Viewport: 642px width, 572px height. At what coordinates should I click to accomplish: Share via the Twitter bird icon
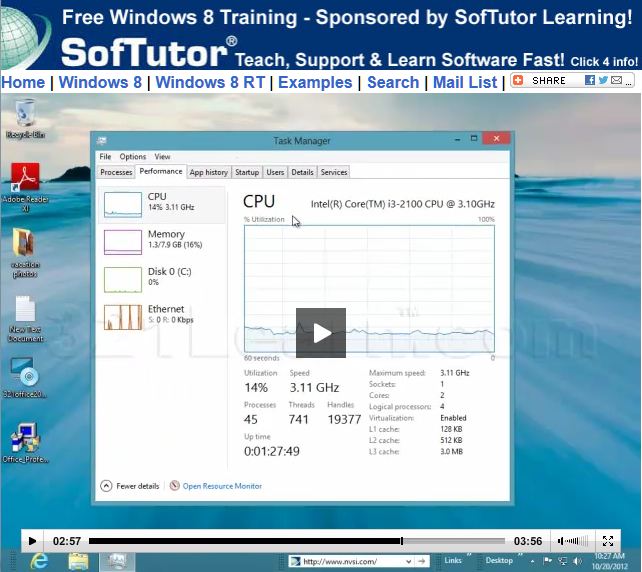point(603,80)
